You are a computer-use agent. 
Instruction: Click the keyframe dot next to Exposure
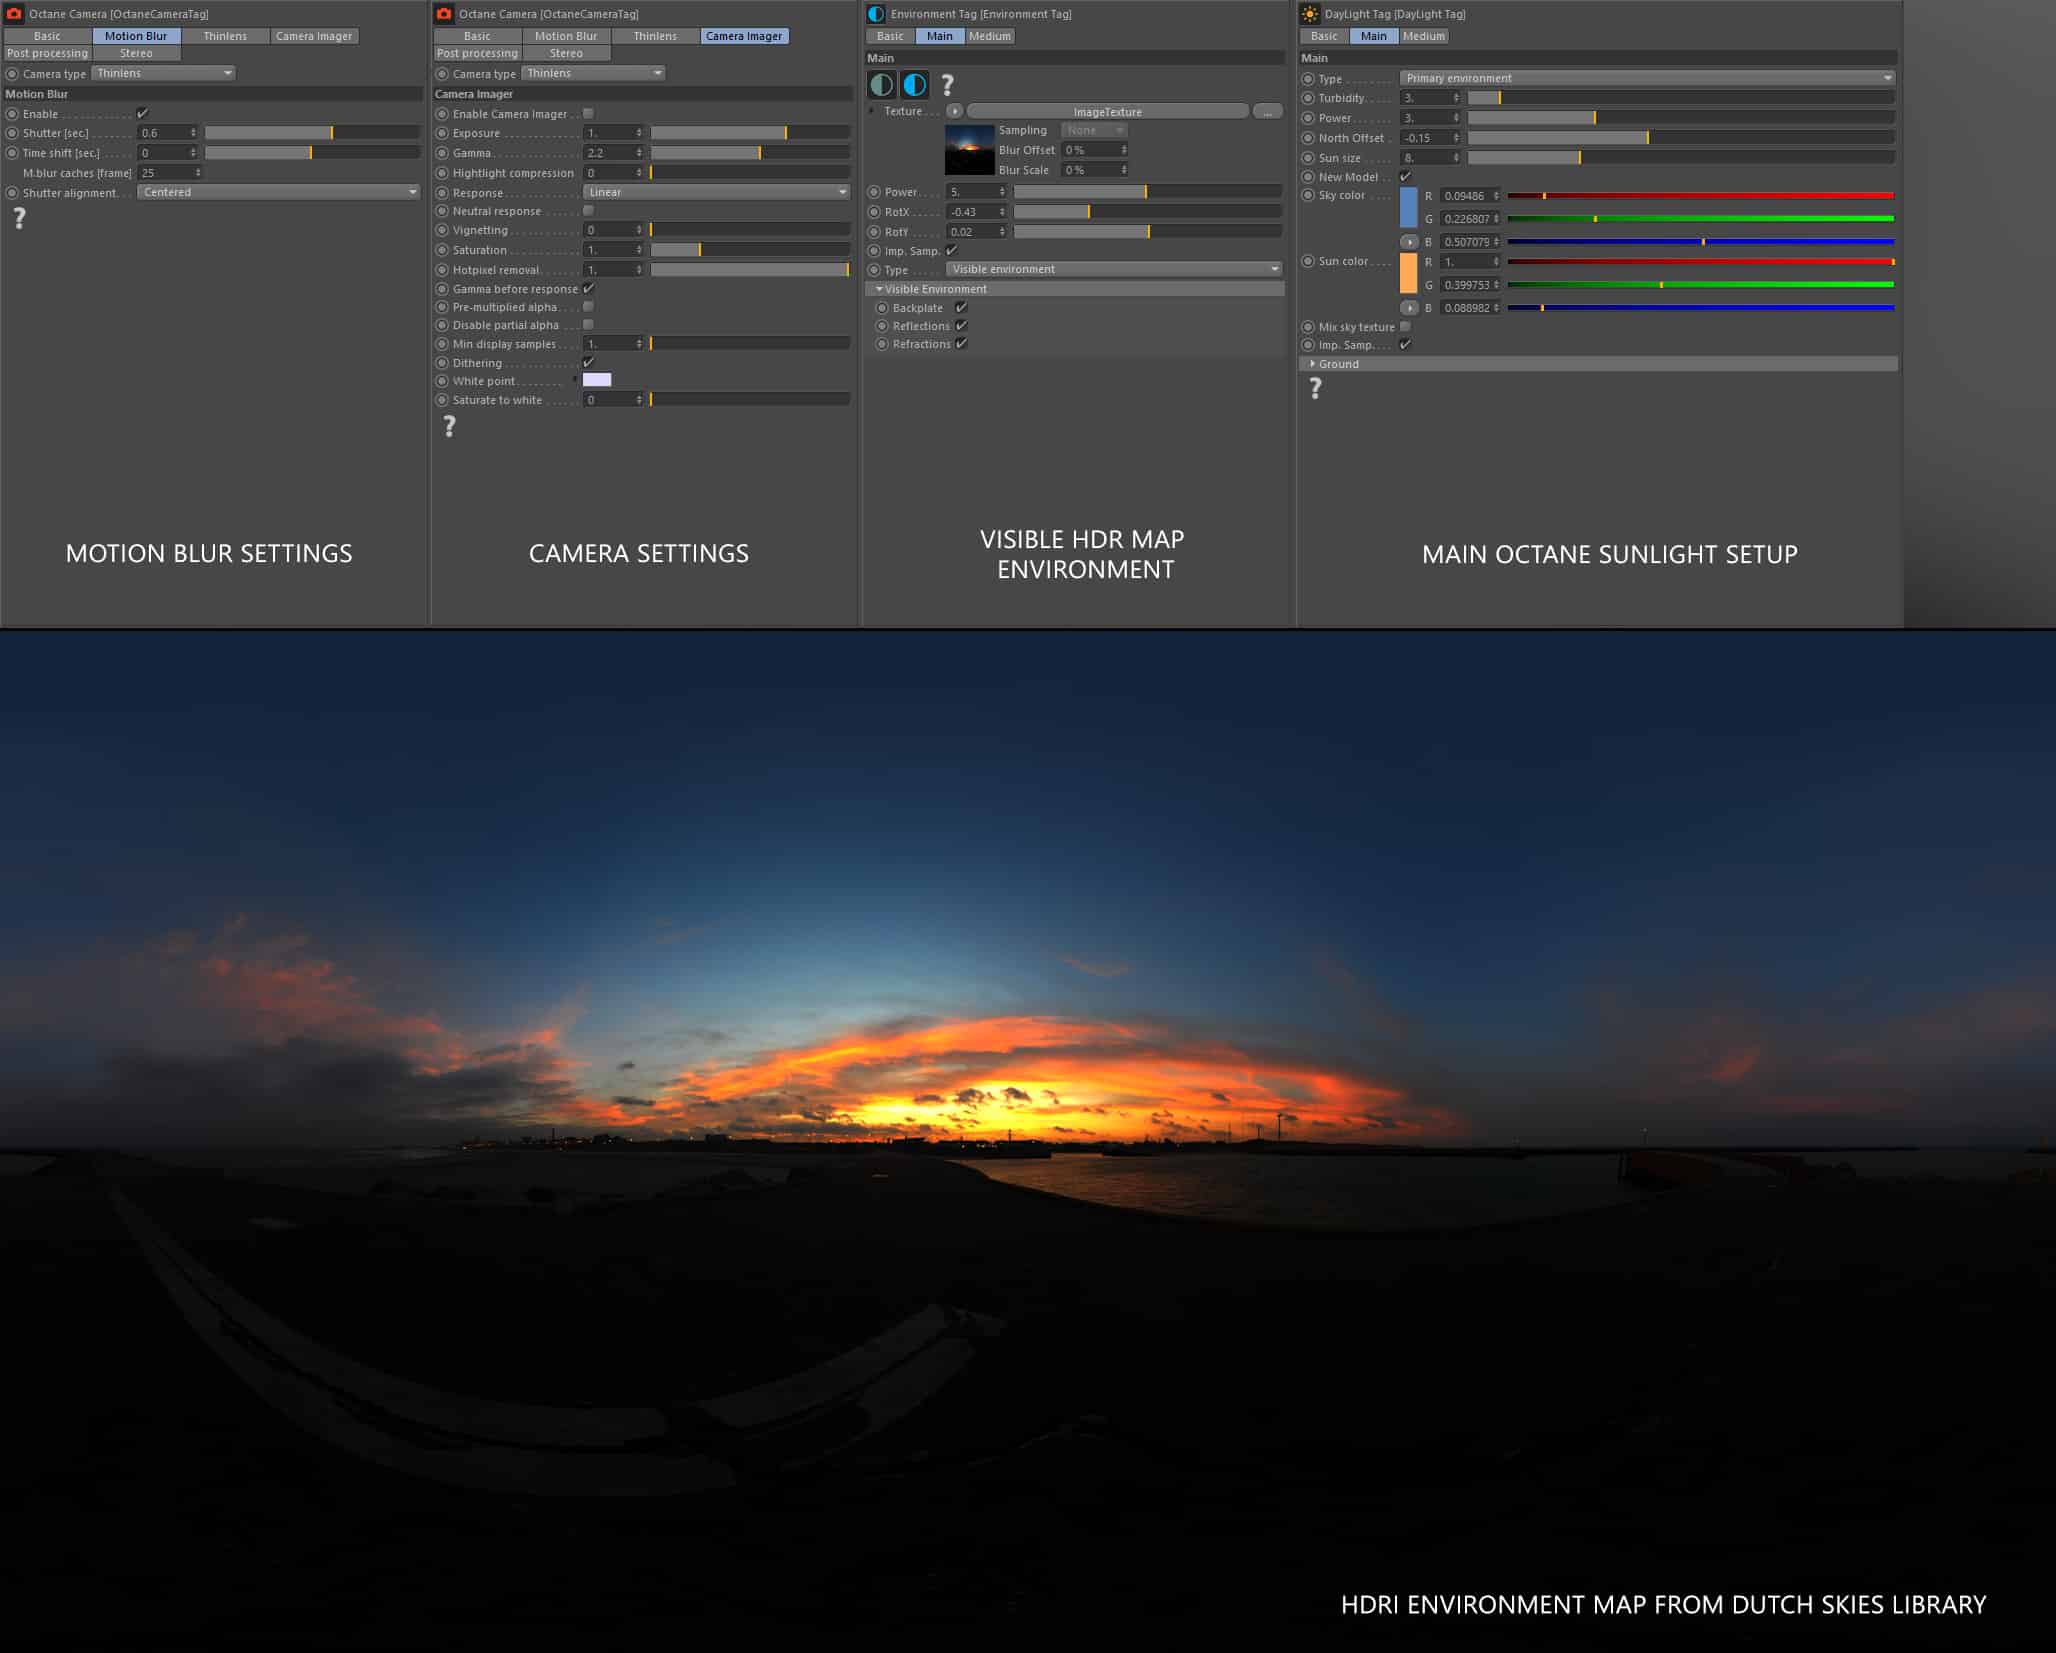click(442, 133)
